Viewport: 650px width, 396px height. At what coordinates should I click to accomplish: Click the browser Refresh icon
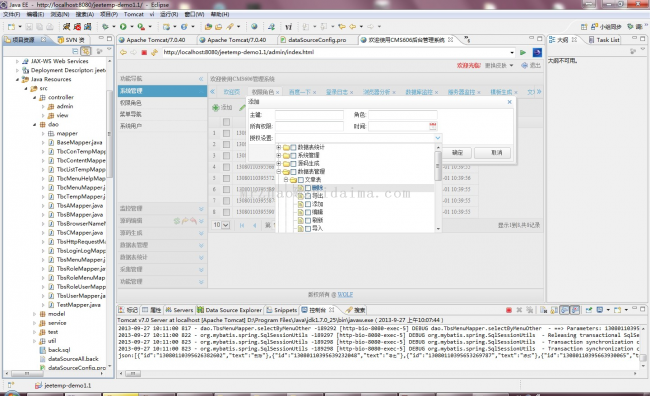click(154, 52)
